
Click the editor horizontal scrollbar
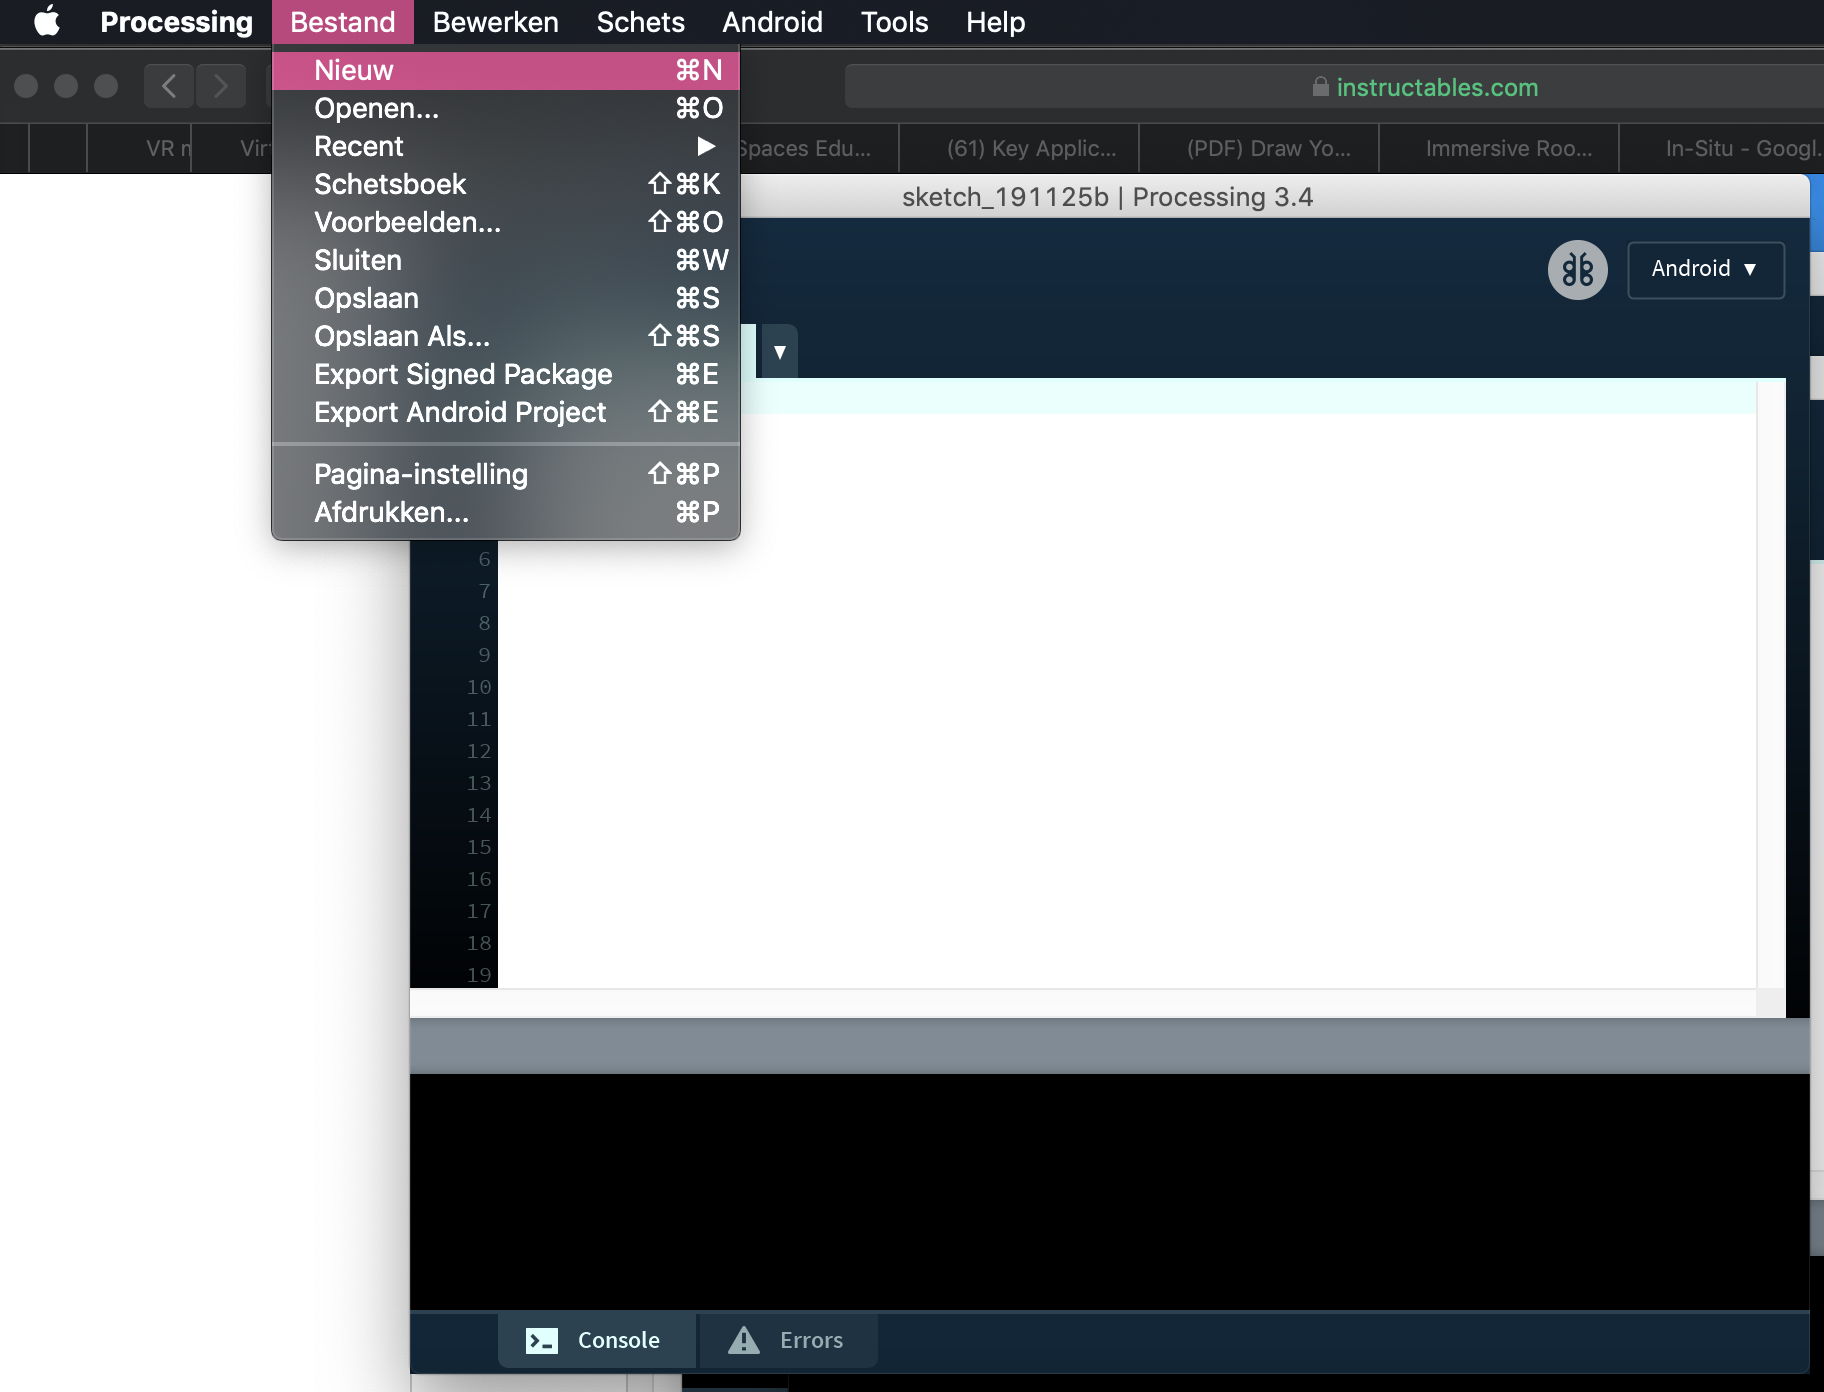click(x=1083, y=1003)
